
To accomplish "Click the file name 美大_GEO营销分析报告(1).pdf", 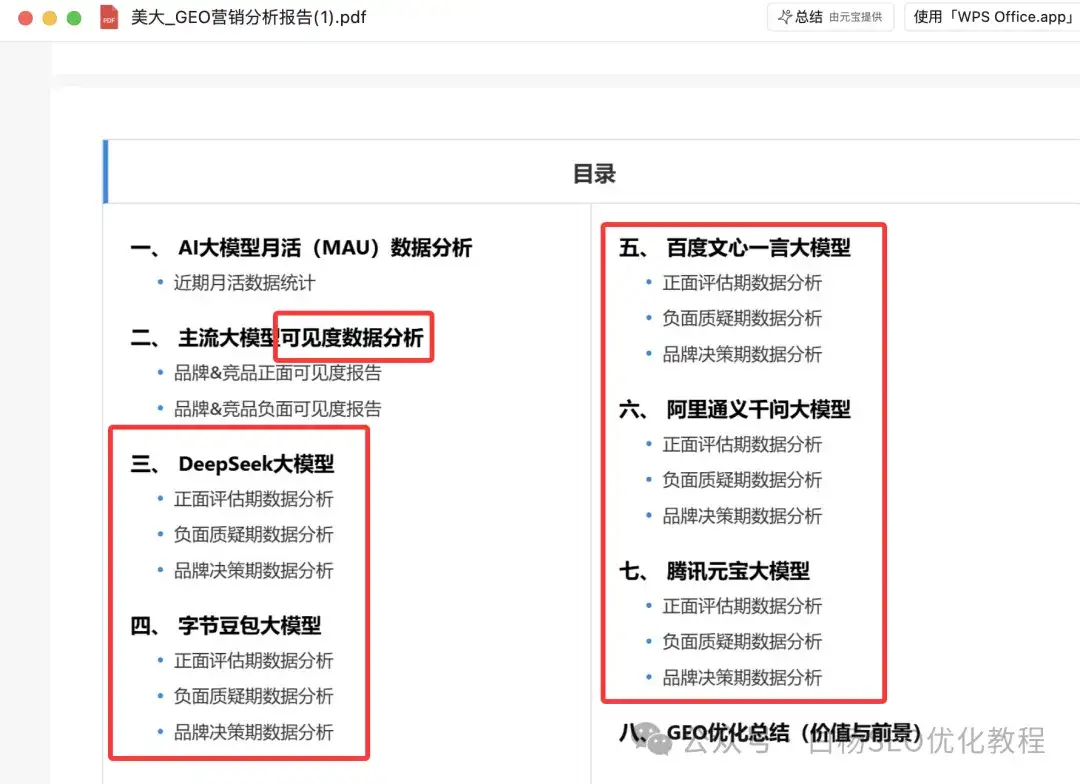I will (249, 17).
